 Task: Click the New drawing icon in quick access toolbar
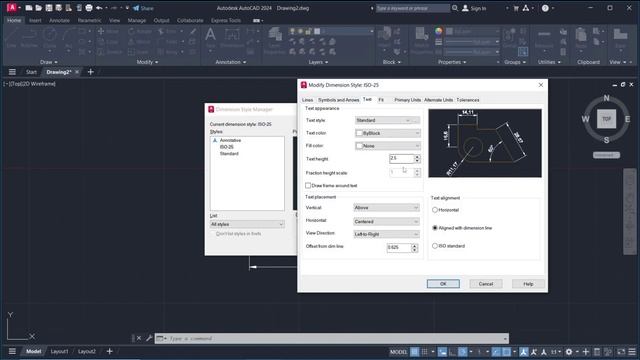pyautogui.click(x=29, y=8)
